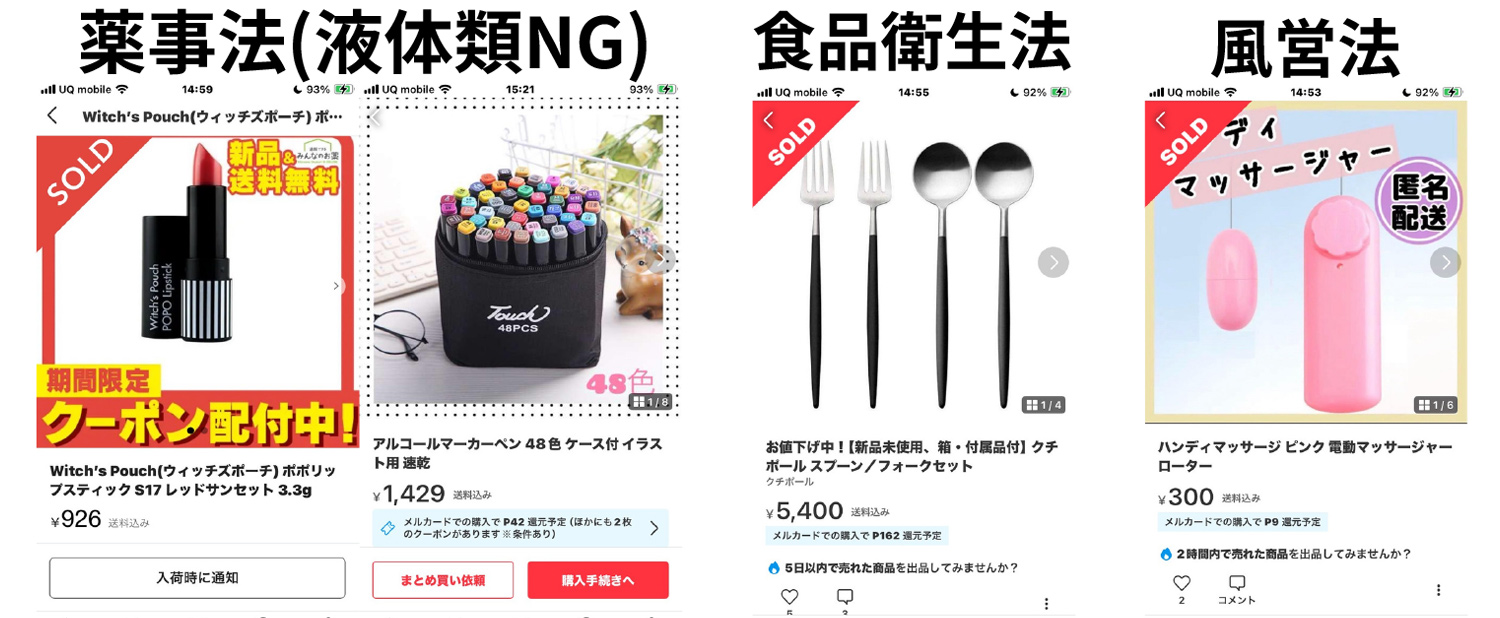Open the 1/4 image counter on the cutlery photo
Image resolution: width=1500 pixels, height=618 pixels.
[1043, 405]
